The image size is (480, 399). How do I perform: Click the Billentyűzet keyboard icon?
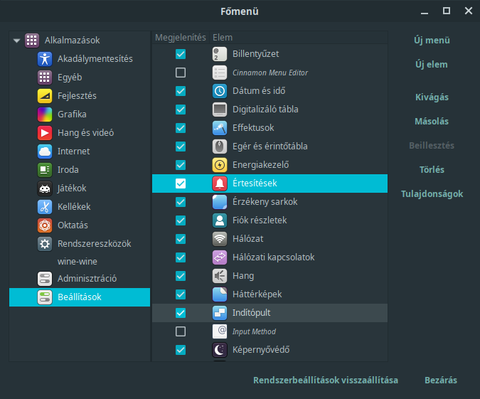coord(220,54)
